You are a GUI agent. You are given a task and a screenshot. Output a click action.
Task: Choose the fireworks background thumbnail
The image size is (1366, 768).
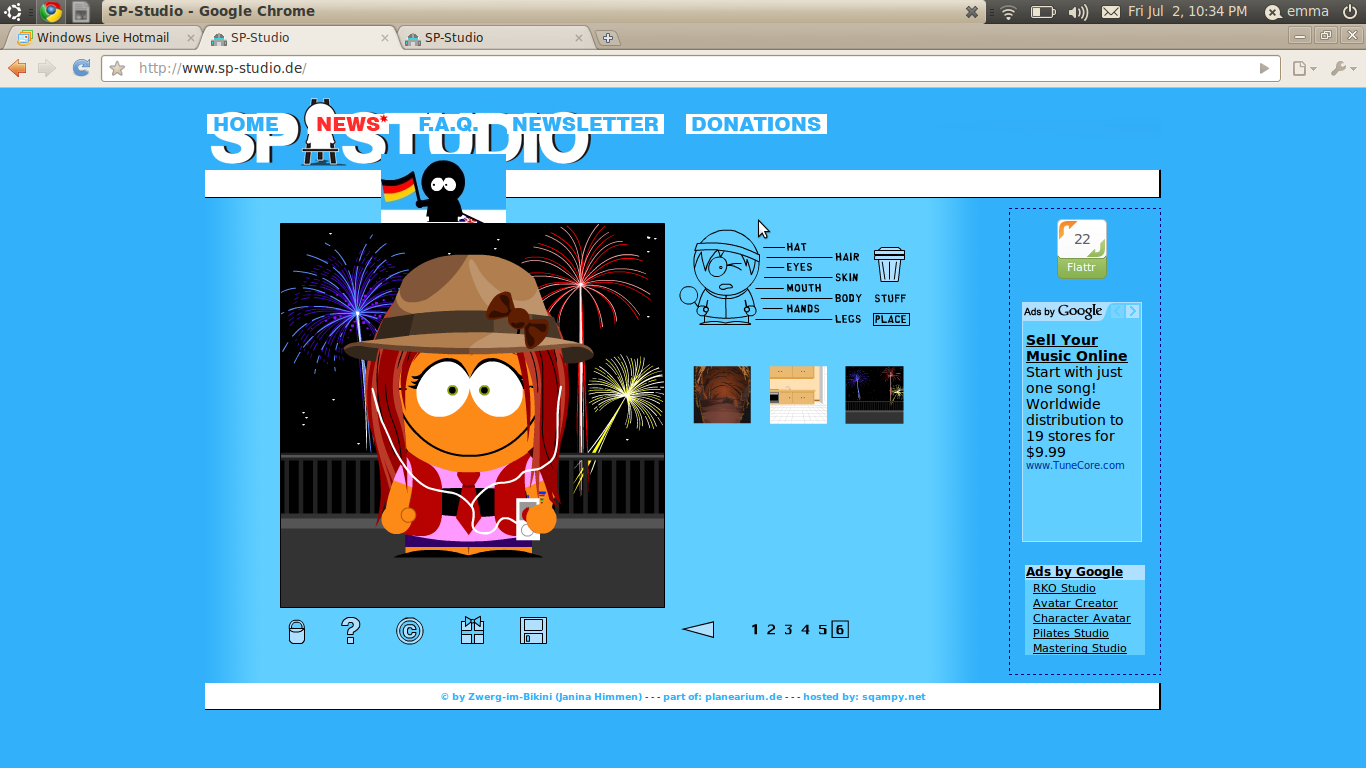(874, 394)
